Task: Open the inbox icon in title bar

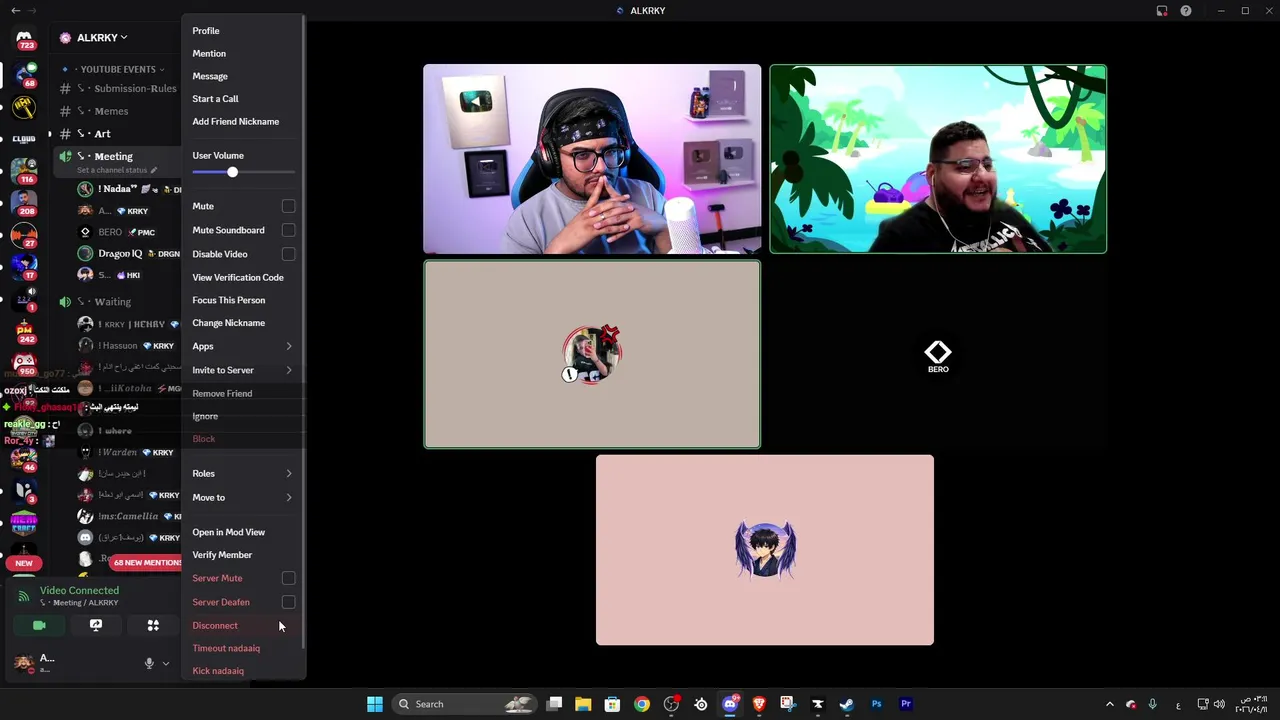Action: 1162,11
